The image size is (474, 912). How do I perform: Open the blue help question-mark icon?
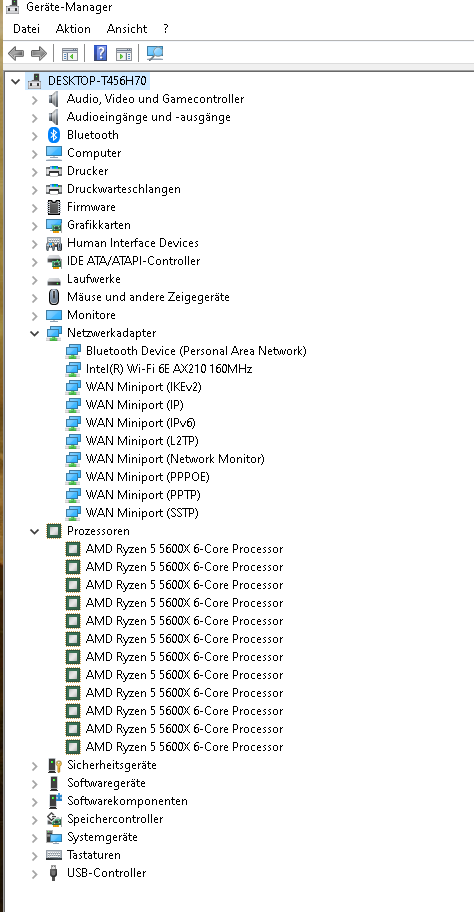[x=100, y=54]
